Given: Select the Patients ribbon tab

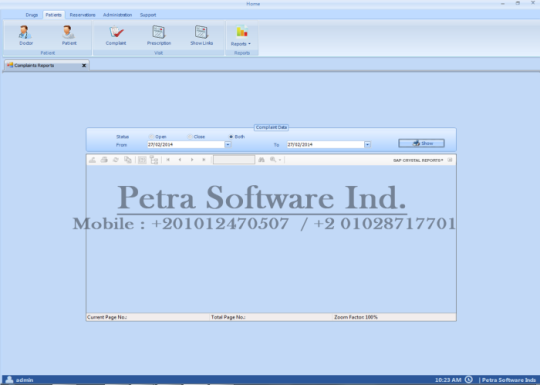Looking at the screenshot, I should point(53,15).
